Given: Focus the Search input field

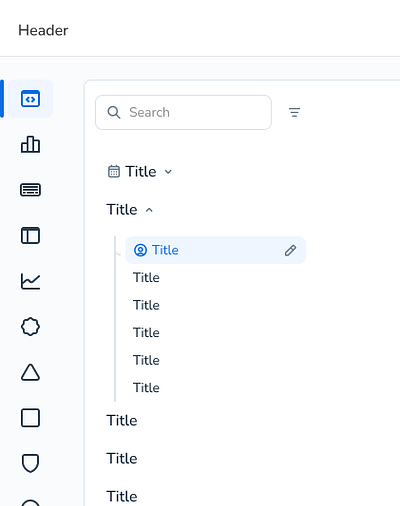Looking at the screenshot, I should click(x=183, y=112).
